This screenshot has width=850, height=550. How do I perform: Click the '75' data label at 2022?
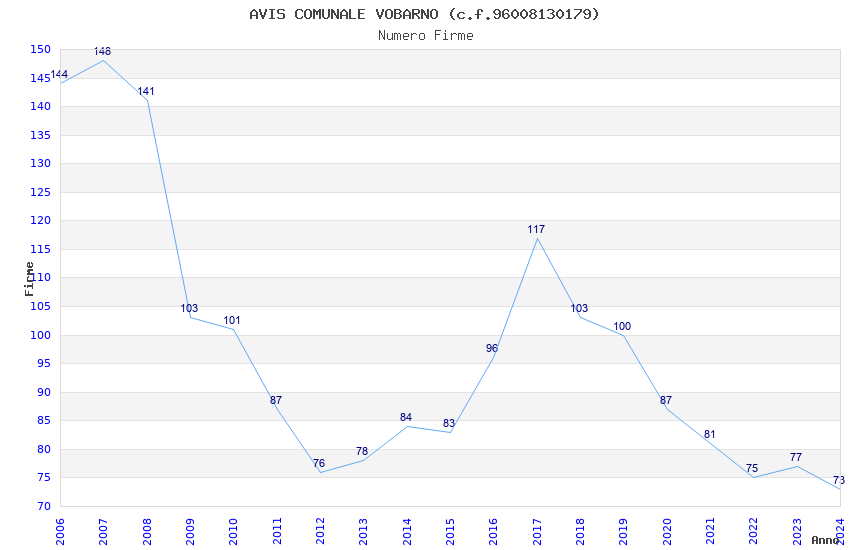point(752,468)
